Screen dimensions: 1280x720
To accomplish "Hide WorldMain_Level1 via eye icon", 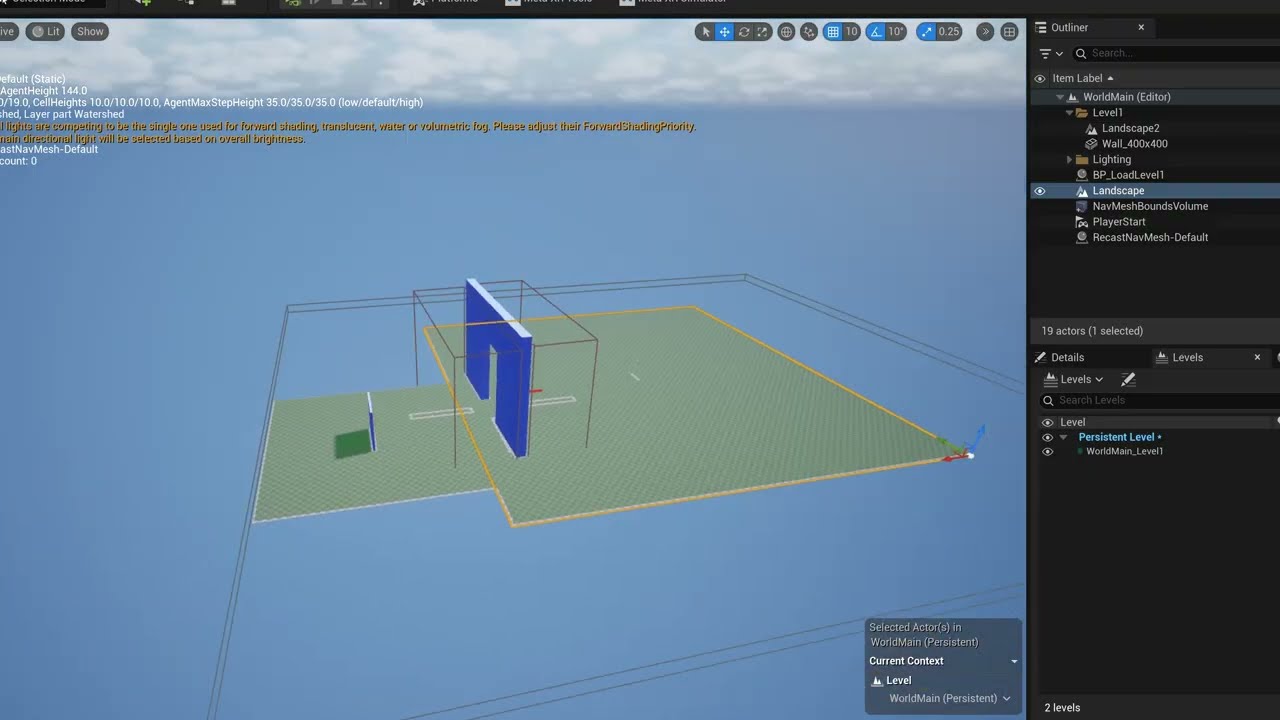I will [1048, 452].
